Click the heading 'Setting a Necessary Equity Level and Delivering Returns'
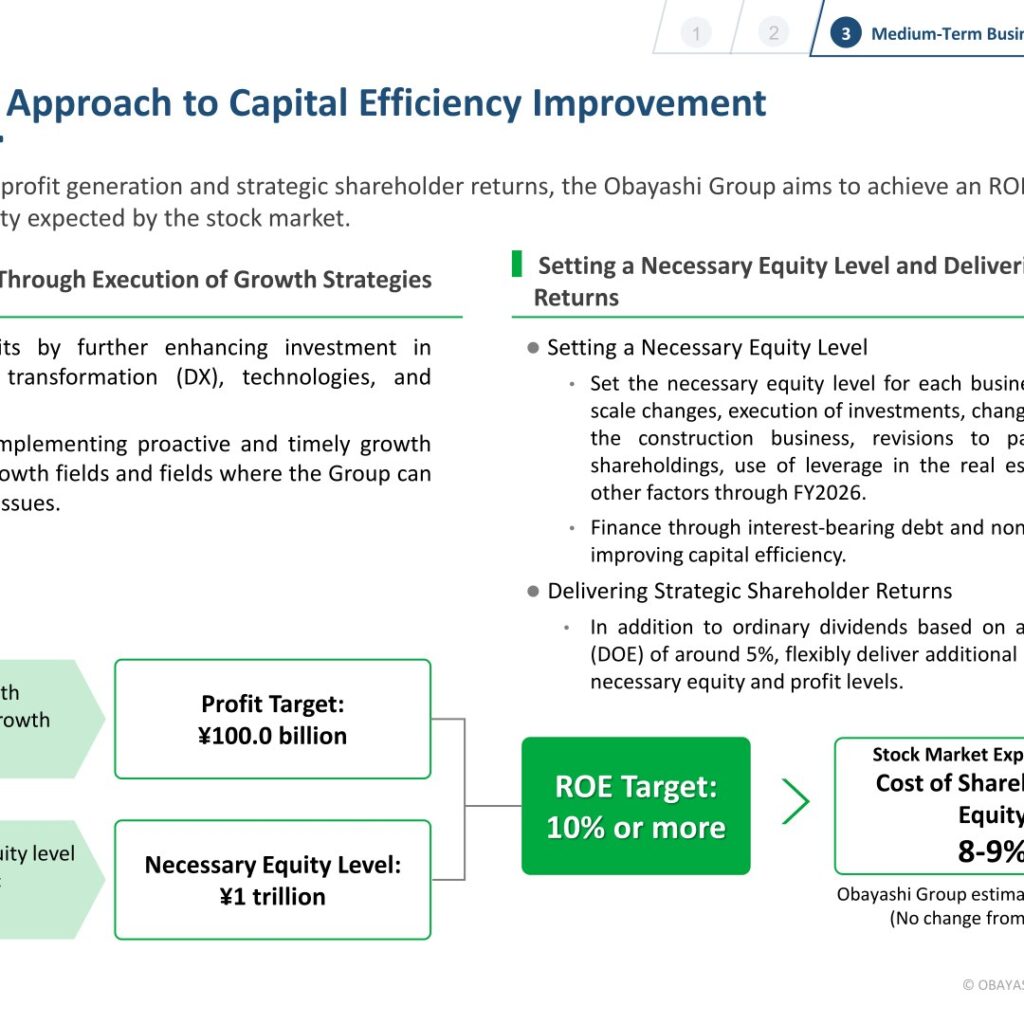Viewport: 1024px width, 1024px height. [x=777, y=281]
